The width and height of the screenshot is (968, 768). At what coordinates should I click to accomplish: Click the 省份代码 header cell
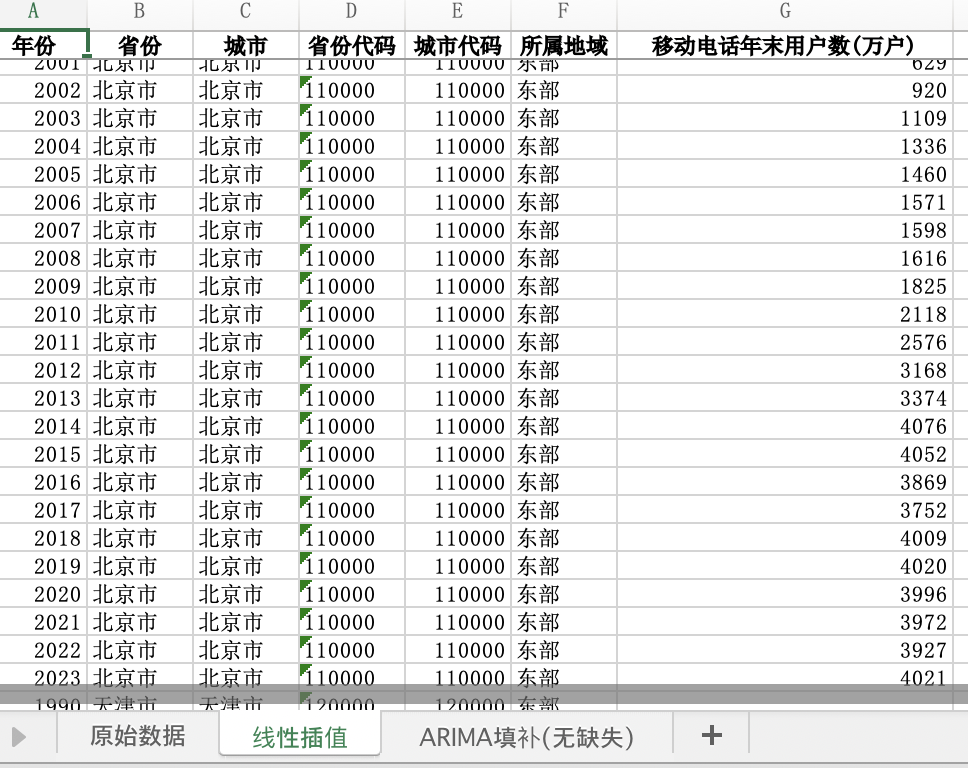pos(352,46)
